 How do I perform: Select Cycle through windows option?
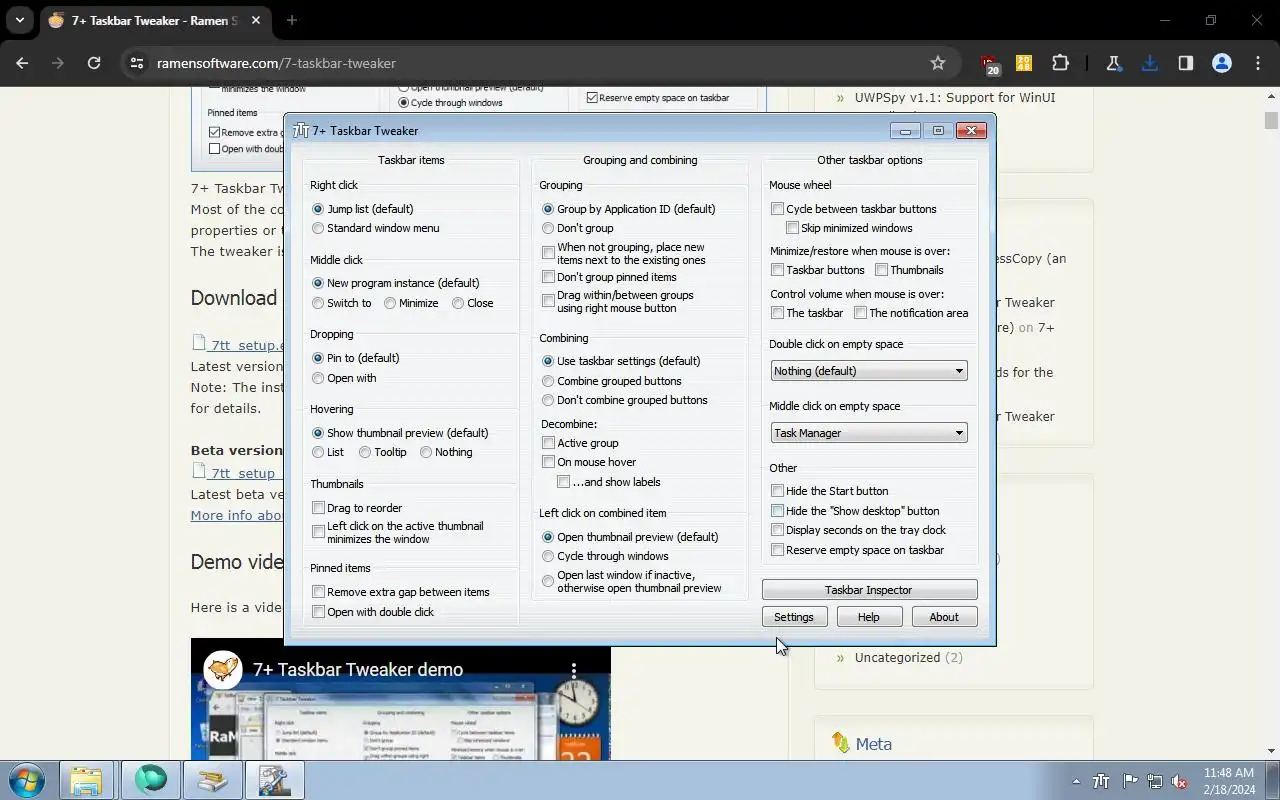click(x=605, y=556)
